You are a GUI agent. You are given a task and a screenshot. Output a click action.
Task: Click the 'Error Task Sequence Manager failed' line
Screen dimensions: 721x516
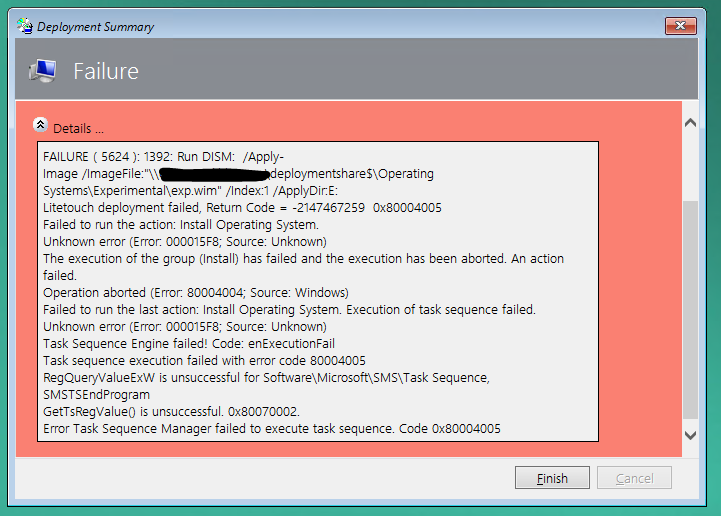pos(272,429)
